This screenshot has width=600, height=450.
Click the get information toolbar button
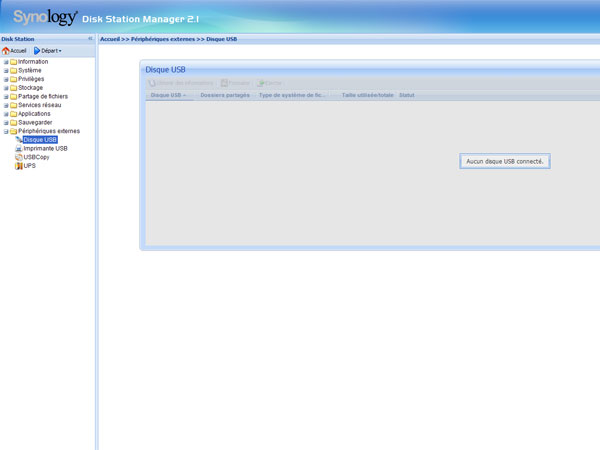[181, 83]
